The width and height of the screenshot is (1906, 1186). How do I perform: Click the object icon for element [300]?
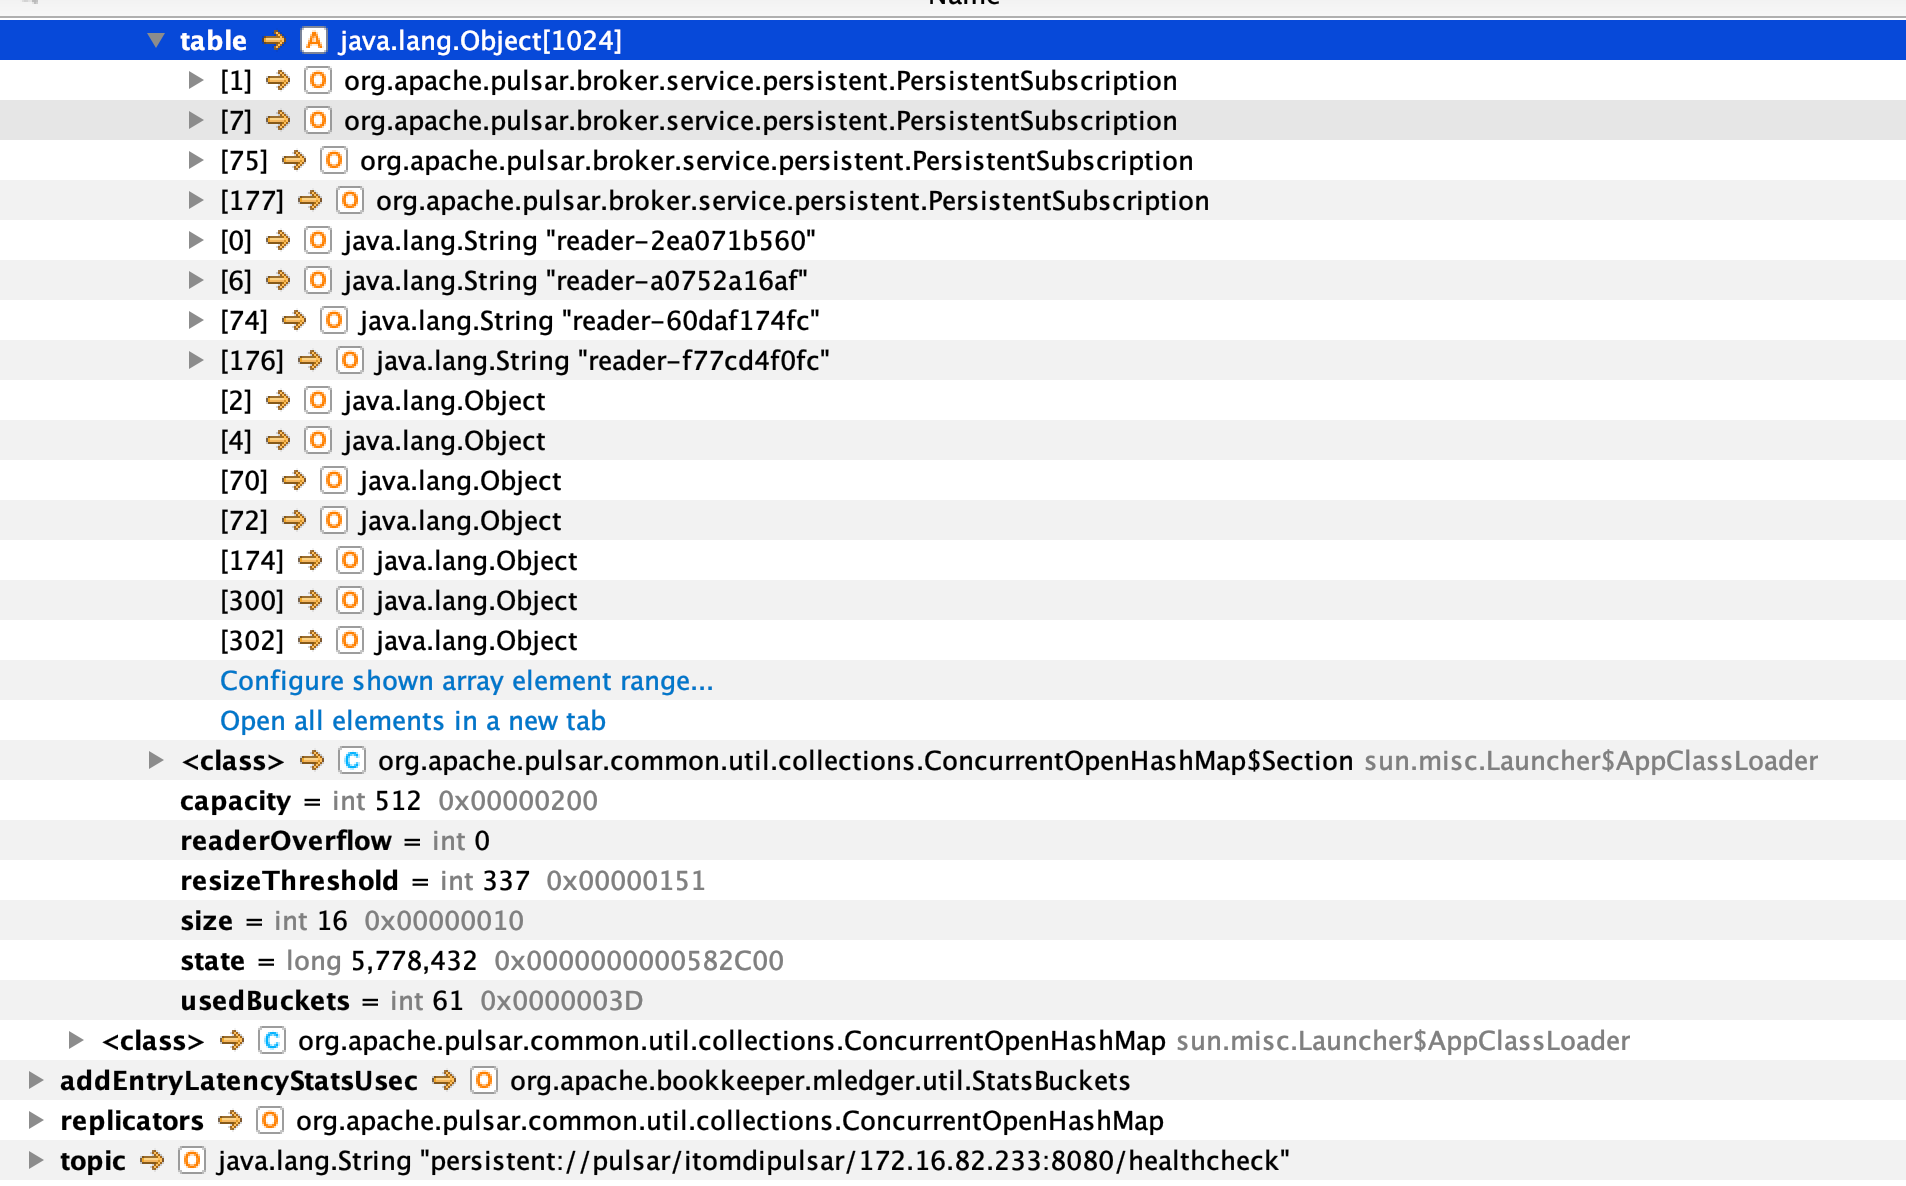click(x=350, y=601)
